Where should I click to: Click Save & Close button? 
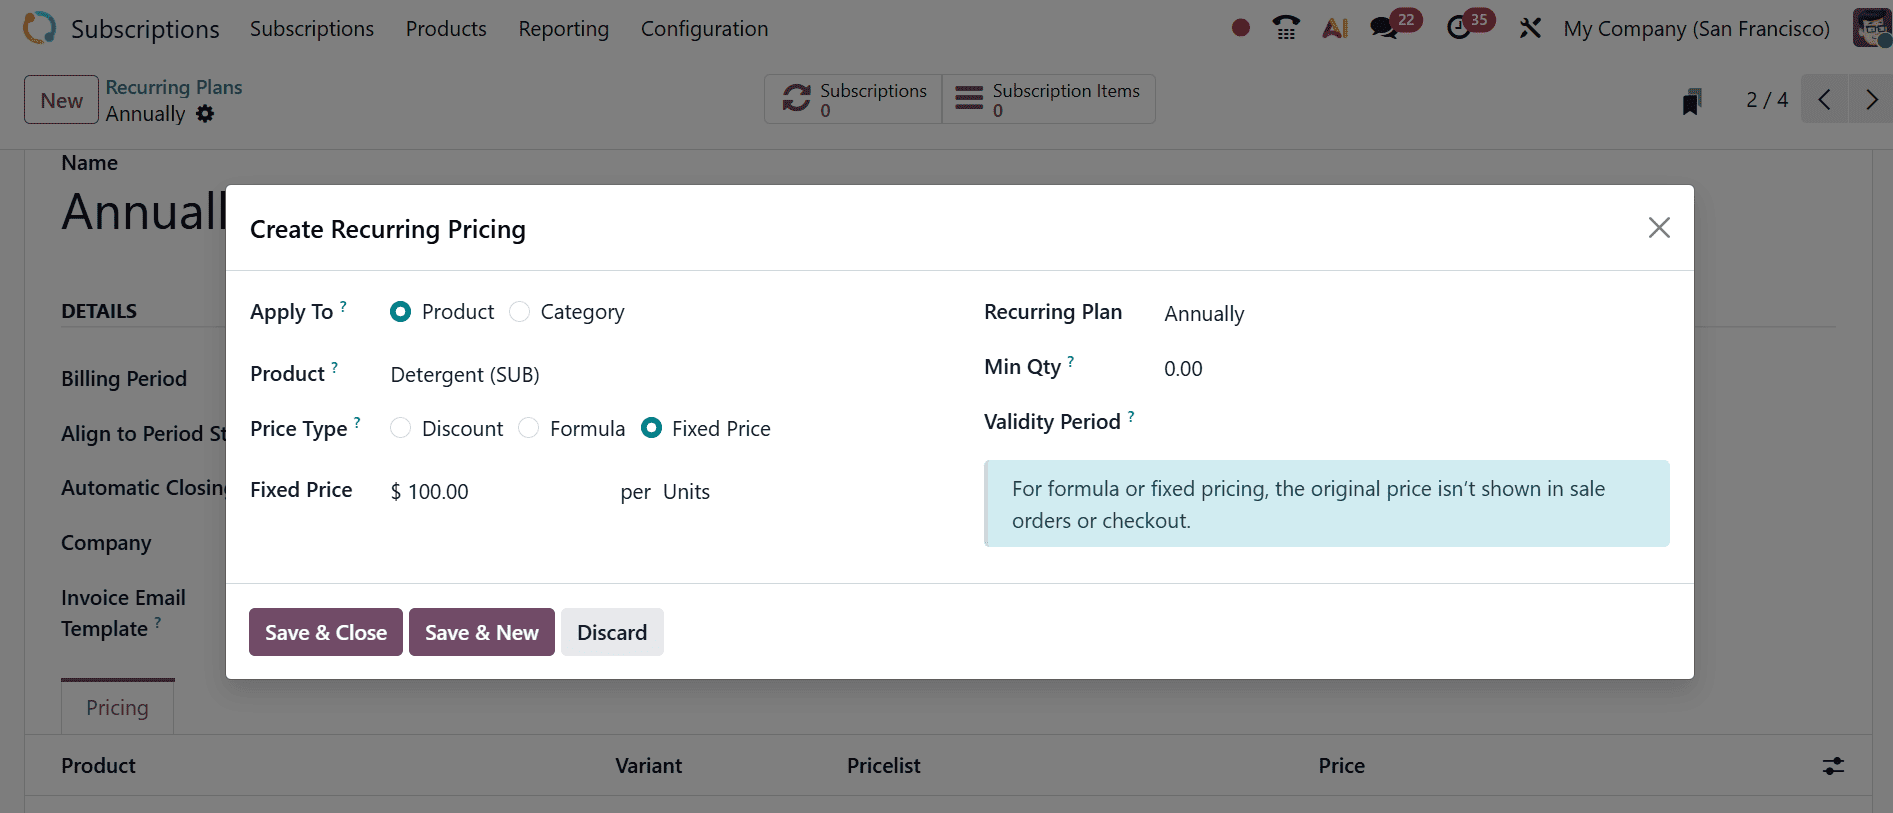click(326, 632)
